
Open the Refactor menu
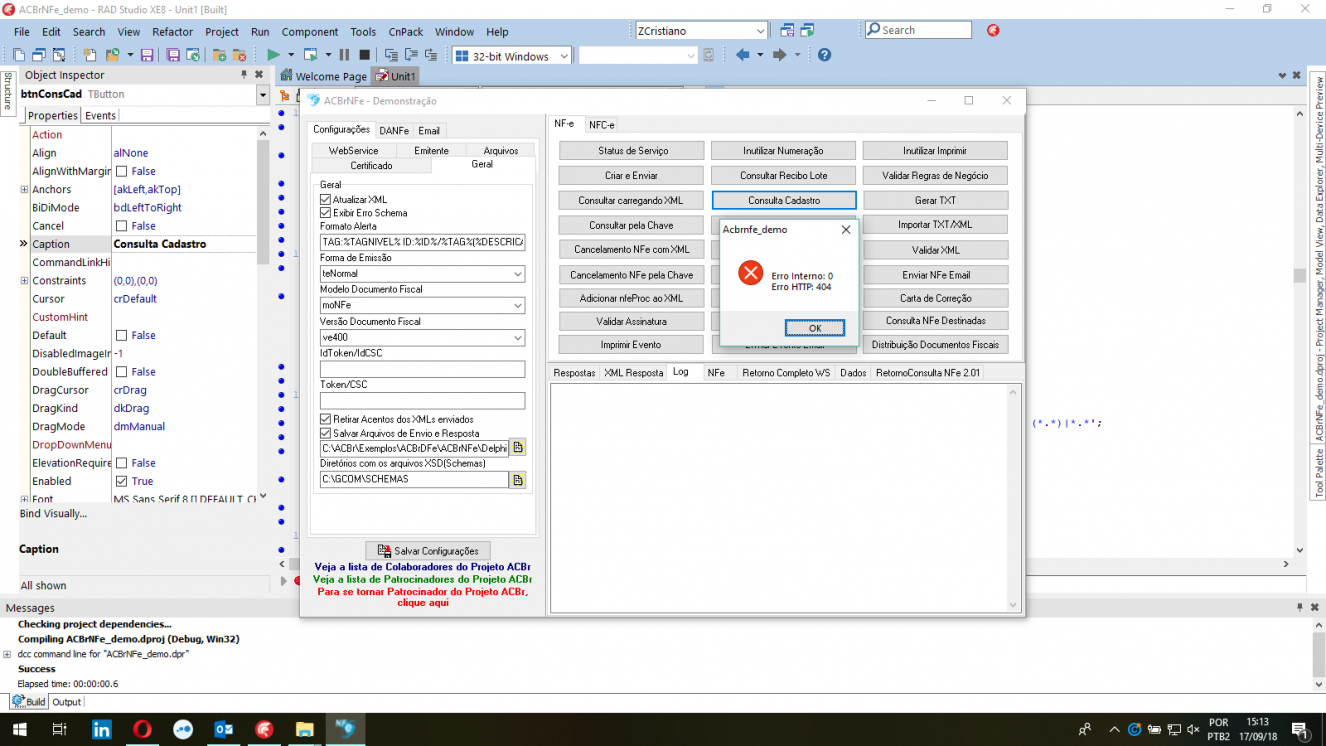173,32
